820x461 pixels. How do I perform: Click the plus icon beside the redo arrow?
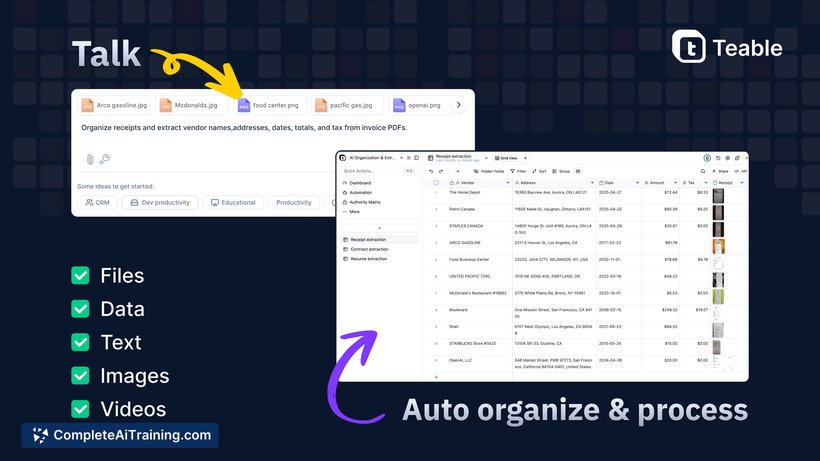tap(458, 171)
